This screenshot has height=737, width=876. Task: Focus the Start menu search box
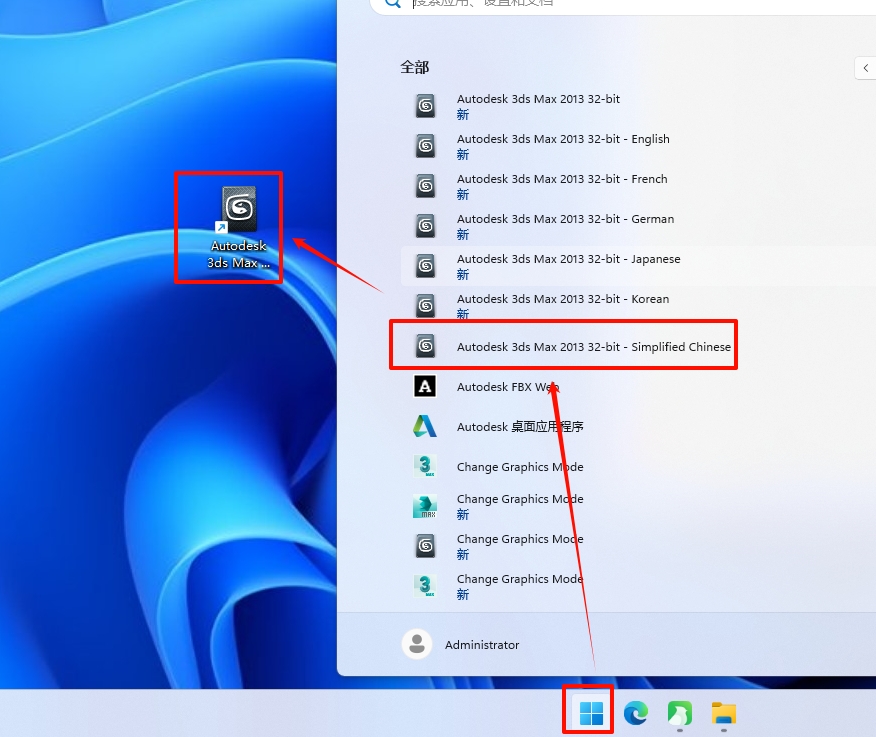click(x=600, y=4)
